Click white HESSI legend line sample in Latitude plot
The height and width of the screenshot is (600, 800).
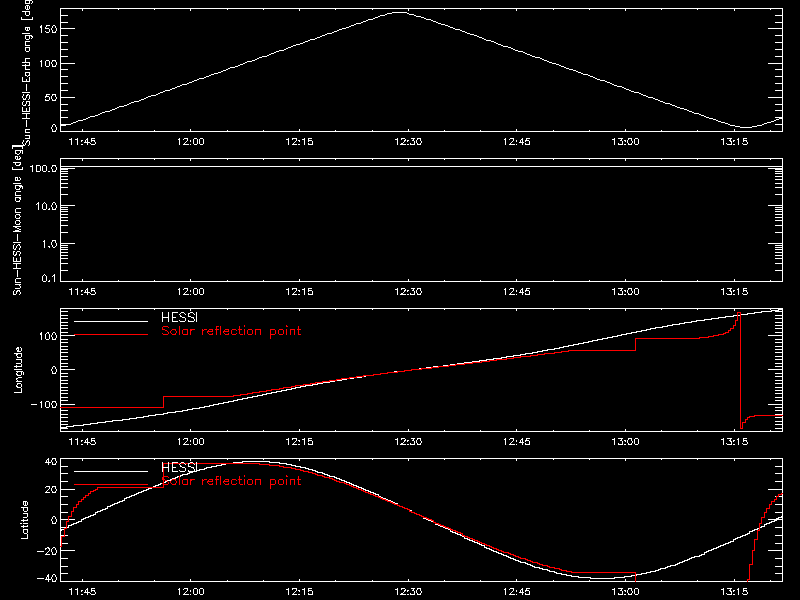pyautogui.click(x=111, y=471)
